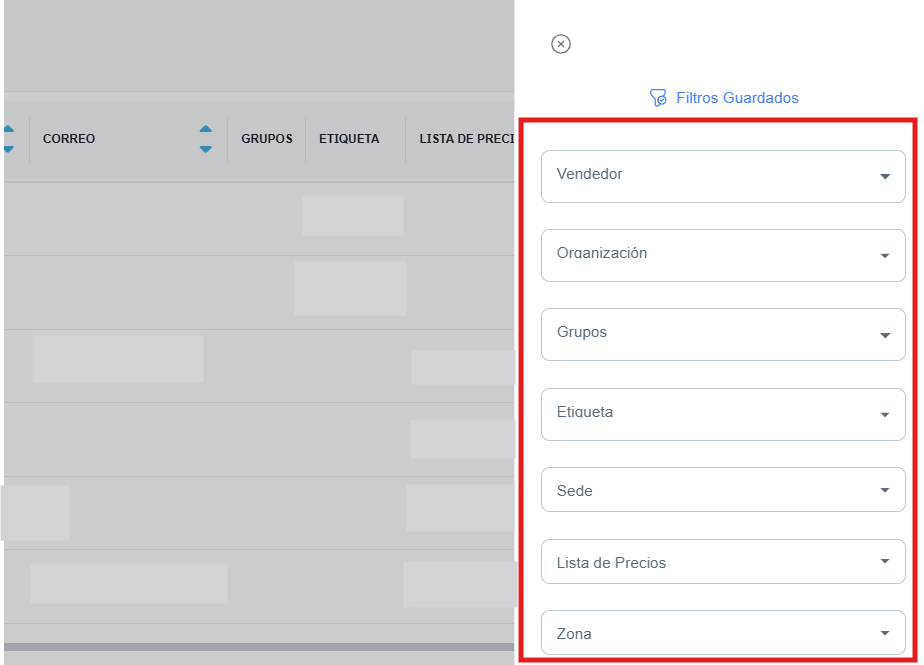Click the table's horizontal scrollbar
This screenshot has width=924, height=665.
[x=258, y=647]
